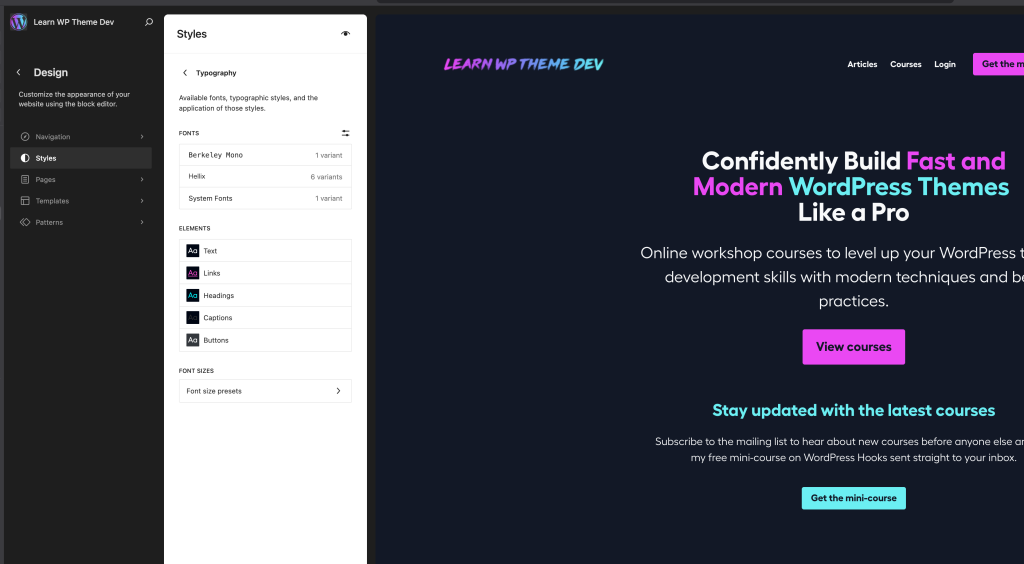This screenshot has width=1024, height=564.
Task: Open Font size presets
Action: tap(265, 391)
